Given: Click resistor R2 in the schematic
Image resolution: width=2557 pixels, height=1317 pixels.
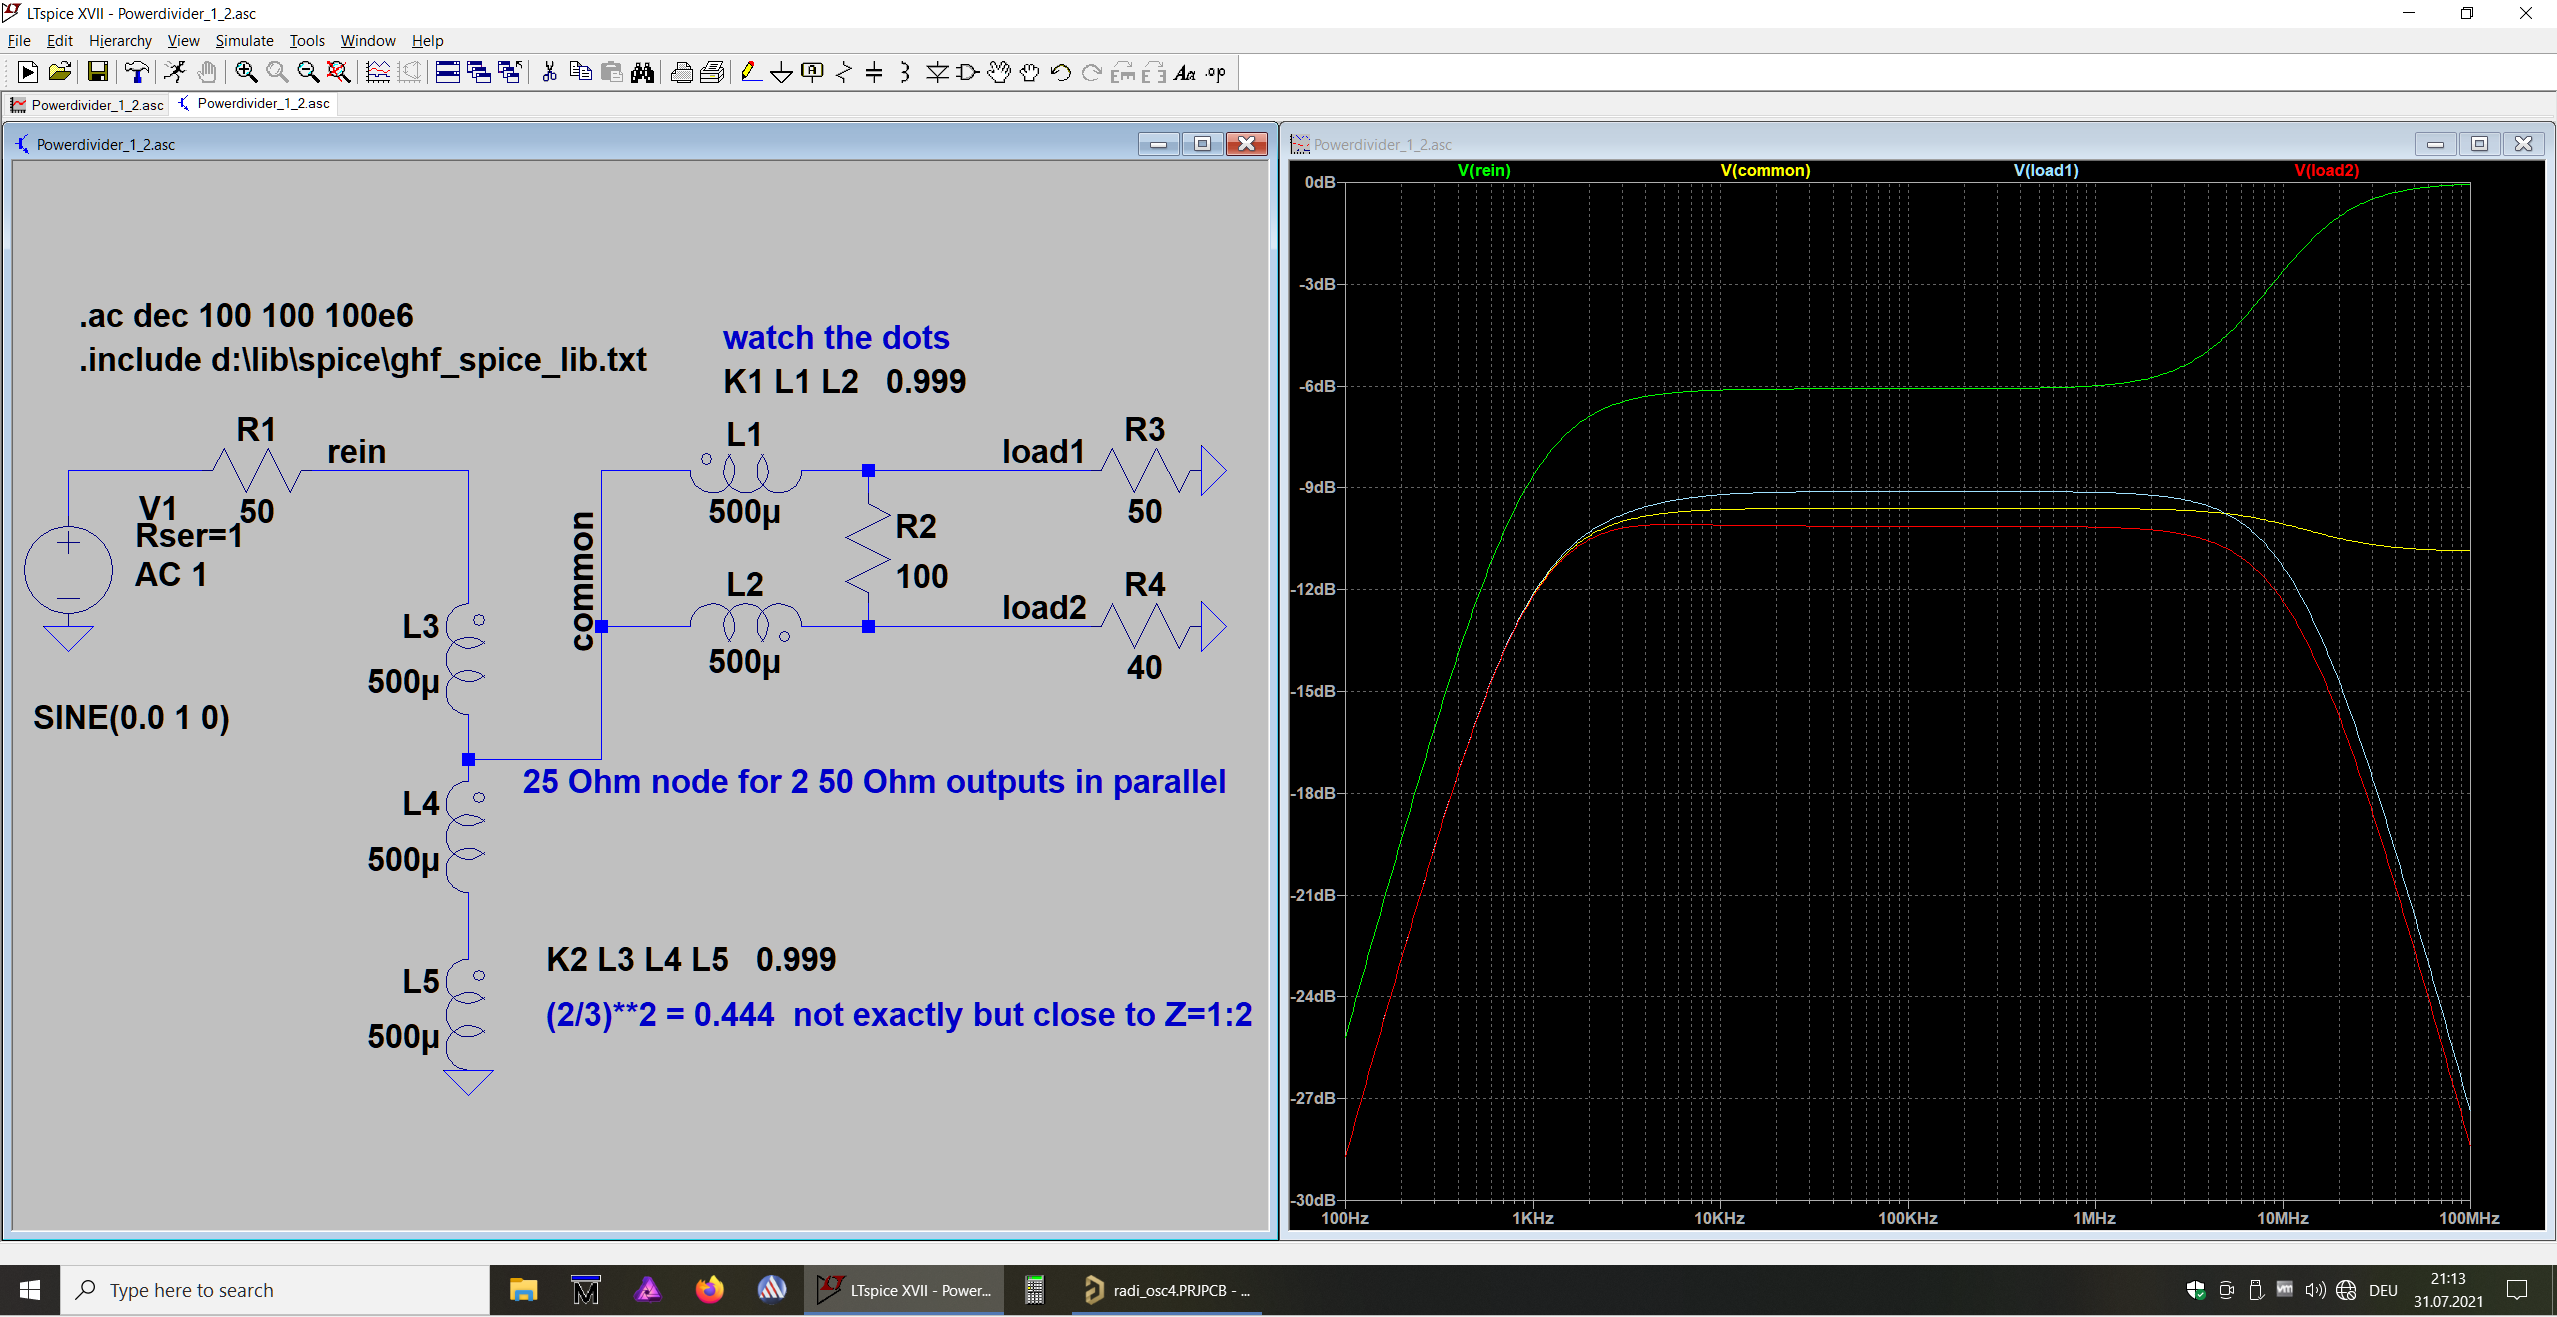Looking at the screenshot, I should coord(868,549).
